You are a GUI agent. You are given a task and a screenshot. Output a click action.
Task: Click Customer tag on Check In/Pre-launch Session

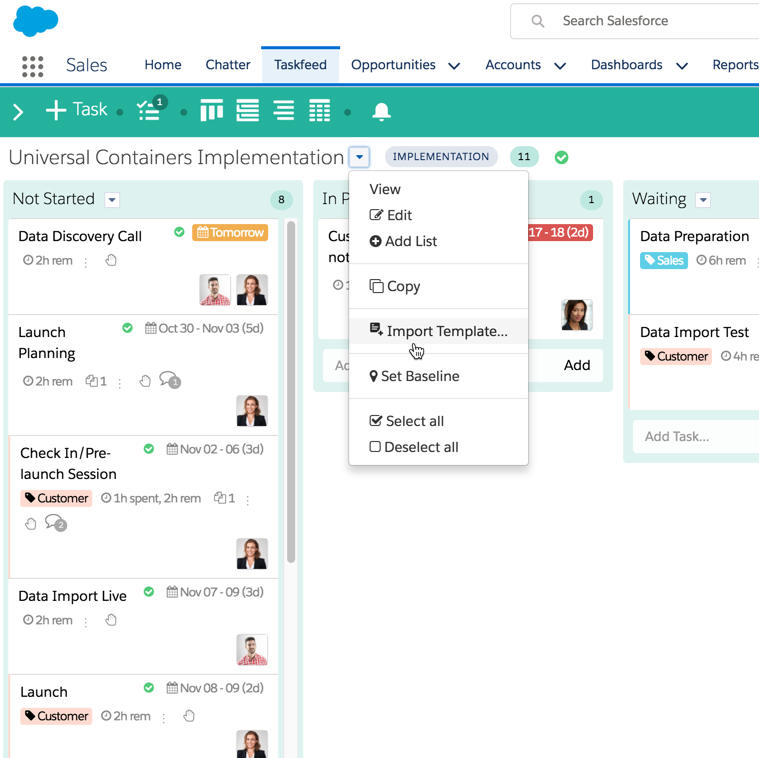(x=56, y=498)
